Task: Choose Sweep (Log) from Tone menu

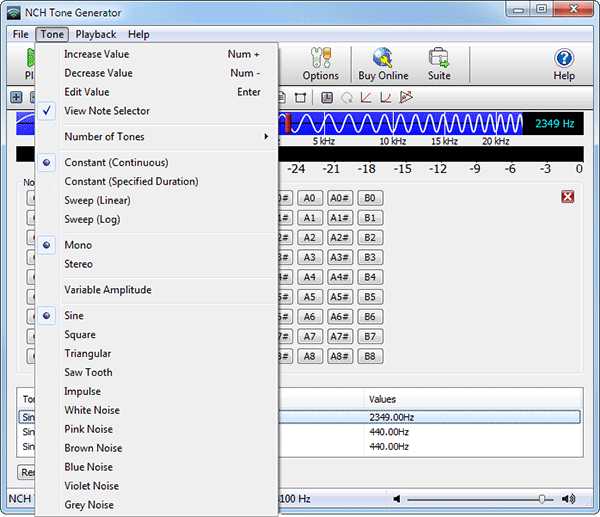Action: (92, 219)
